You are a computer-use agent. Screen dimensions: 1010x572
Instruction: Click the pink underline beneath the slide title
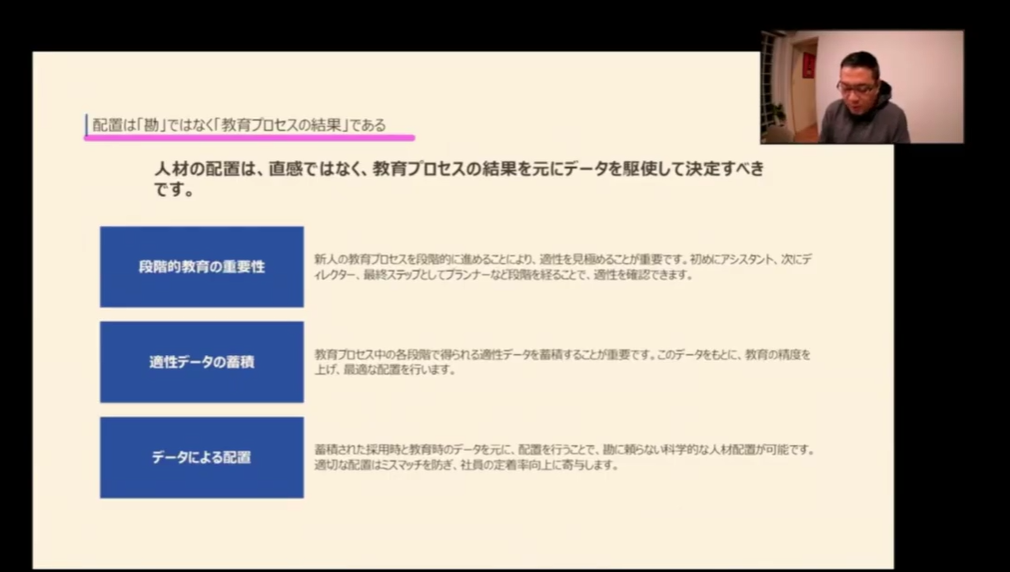pyautogui.click(x=249, y=137)
